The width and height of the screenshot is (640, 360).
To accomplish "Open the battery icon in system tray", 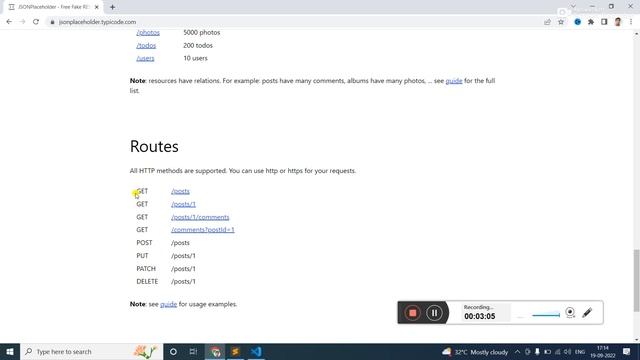I will 547,352.
